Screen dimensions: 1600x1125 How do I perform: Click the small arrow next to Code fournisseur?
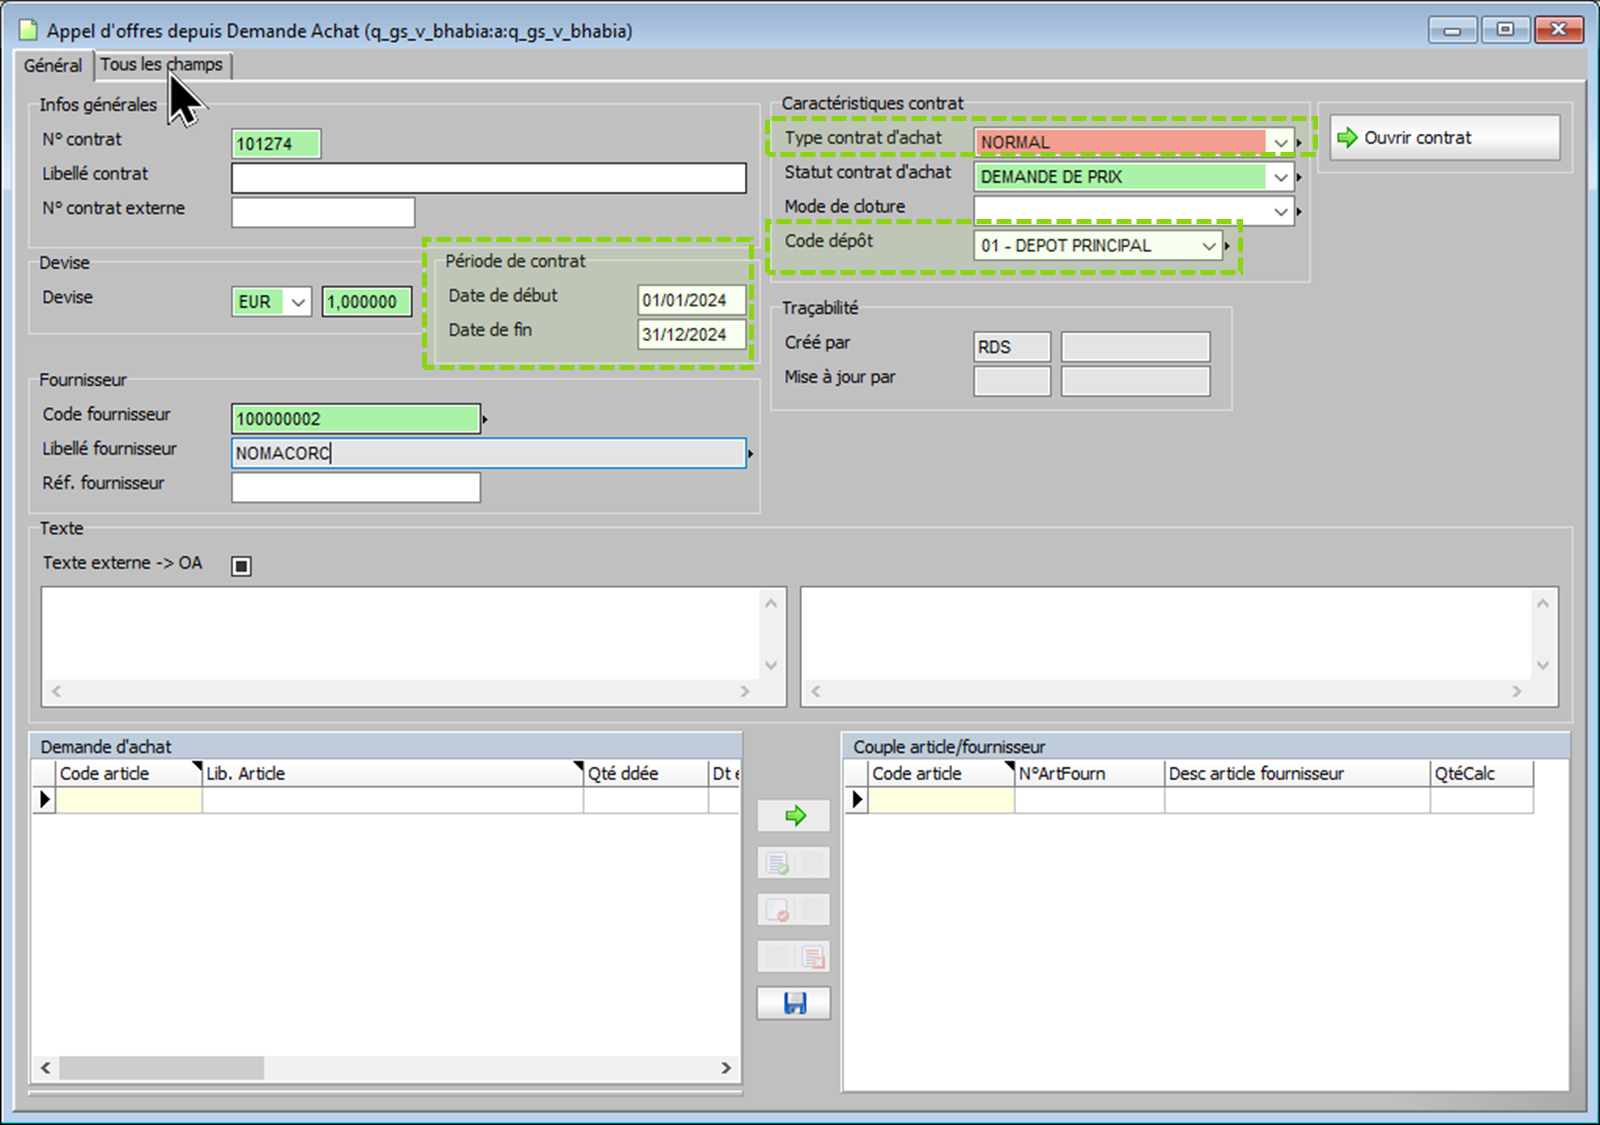(485, 420)
